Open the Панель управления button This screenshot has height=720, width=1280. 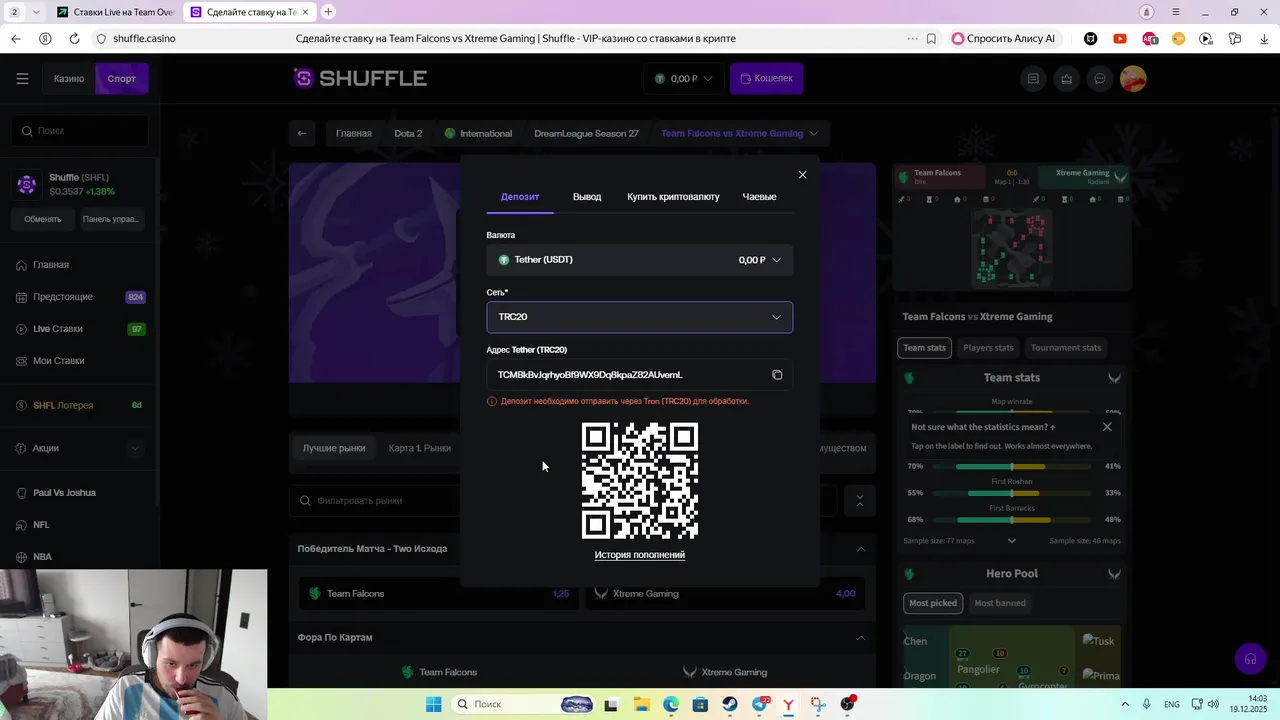click(111, 219)
